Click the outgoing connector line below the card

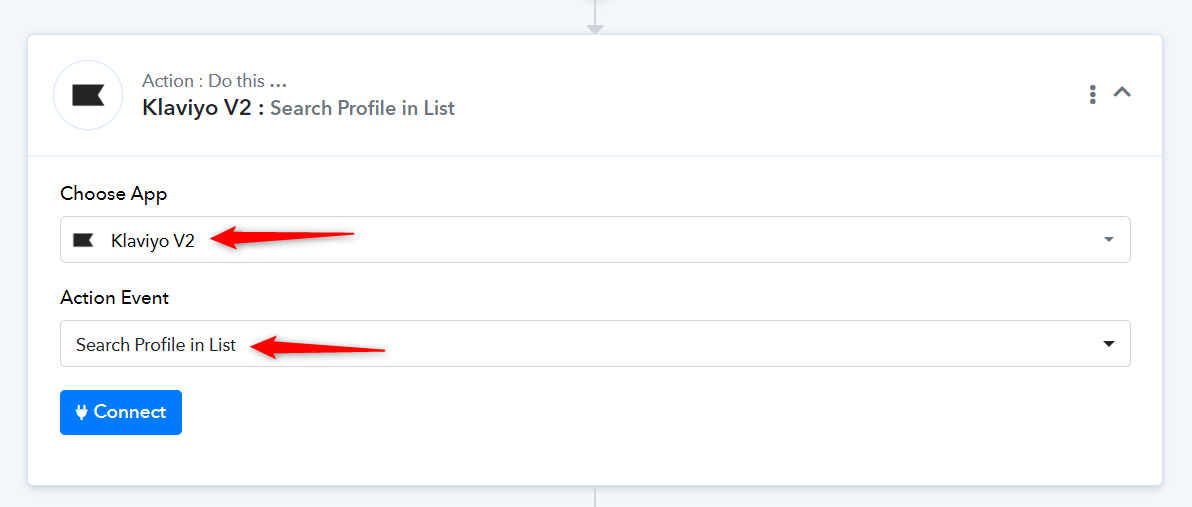point(595,496)
